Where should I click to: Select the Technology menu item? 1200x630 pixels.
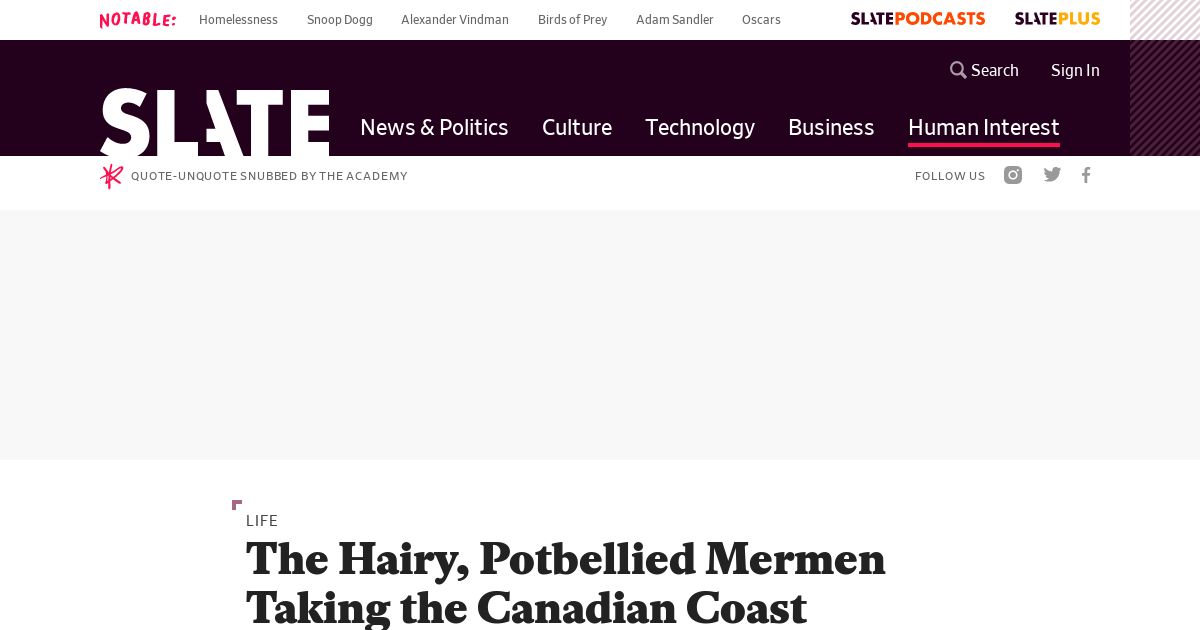click(x=700, y=127)
